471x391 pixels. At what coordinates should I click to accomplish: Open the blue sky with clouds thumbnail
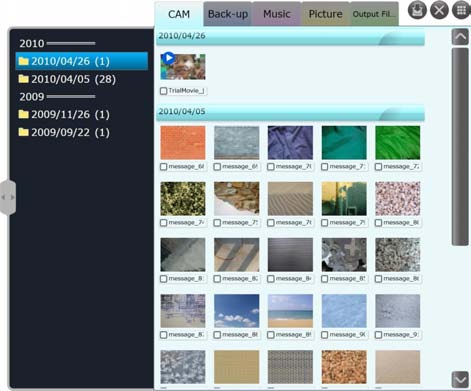click(x=236, y=311)
